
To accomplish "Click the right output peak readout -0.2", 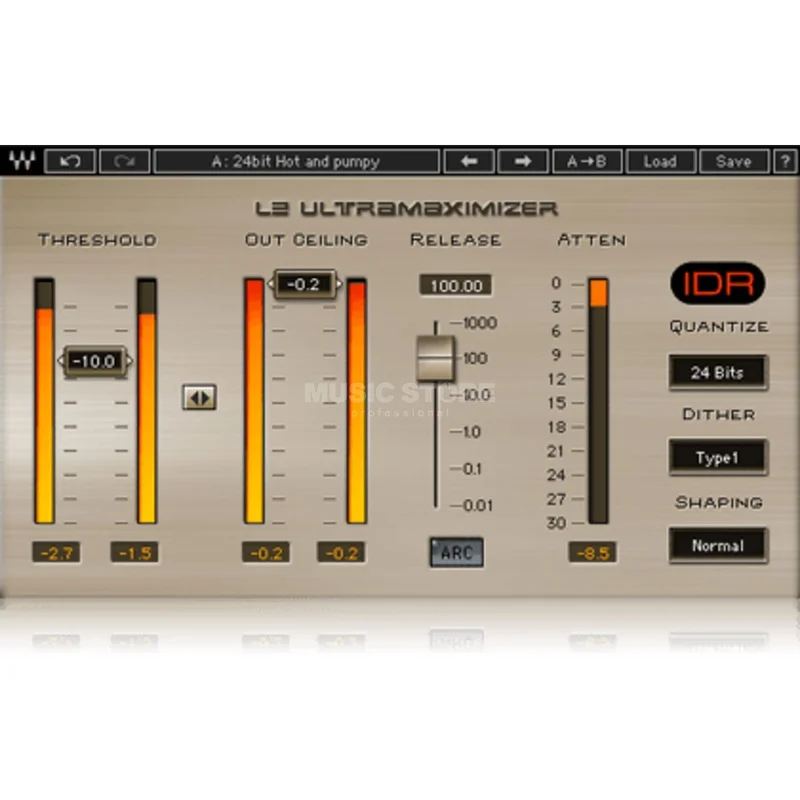I will 341,553.
